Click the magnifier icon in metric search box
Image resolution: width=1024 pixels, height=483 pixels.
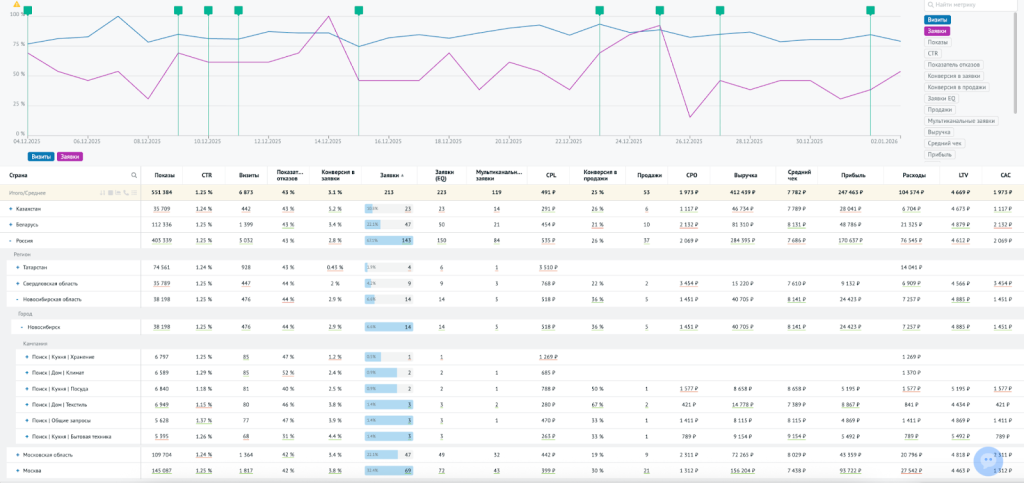click(931, 6)
